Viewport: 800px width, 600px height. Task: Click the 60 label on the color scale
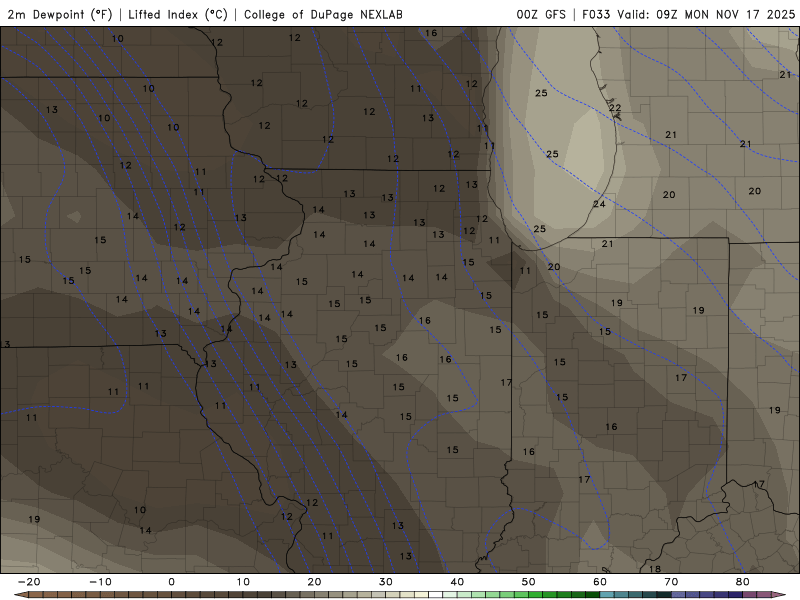600,582
